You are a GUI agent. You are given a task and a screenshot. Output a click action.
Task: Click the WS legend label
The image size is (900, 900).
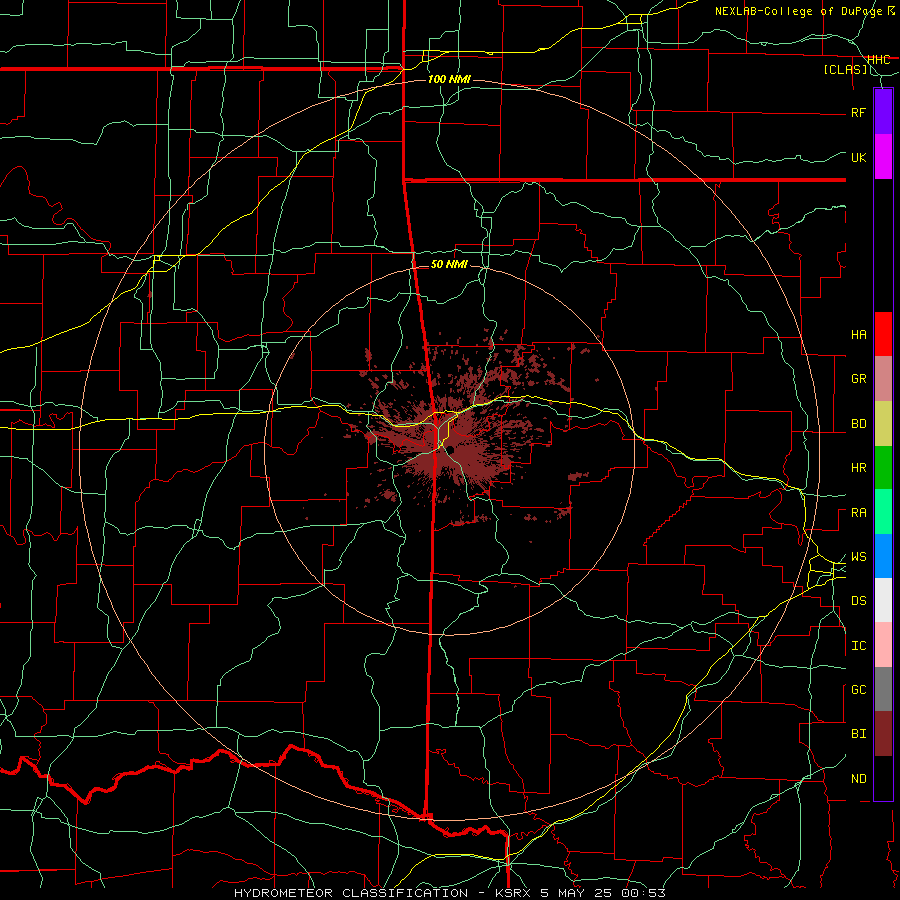click(859, 557)
